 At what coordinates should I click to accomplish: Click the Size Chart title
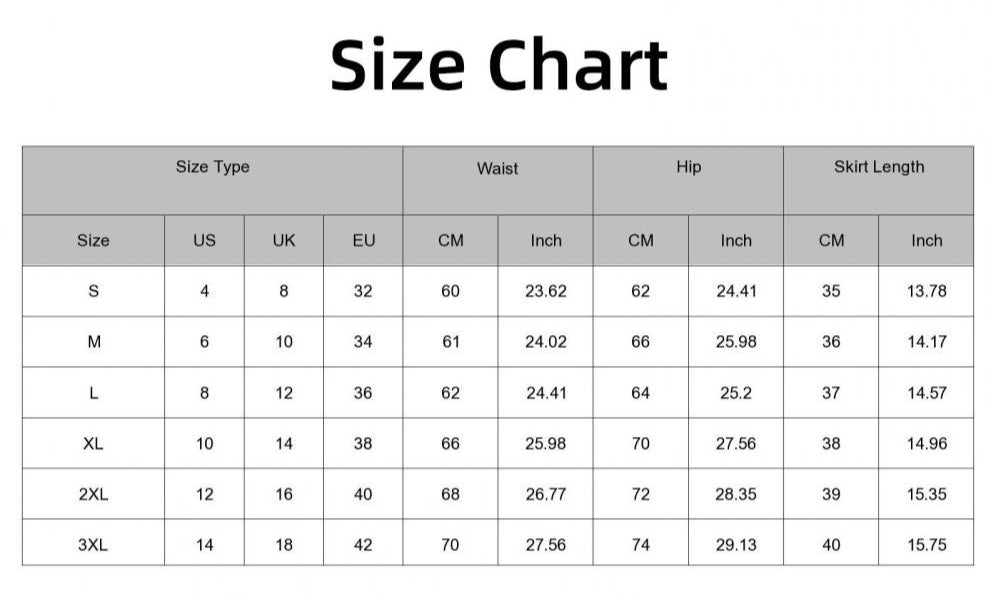498,65
